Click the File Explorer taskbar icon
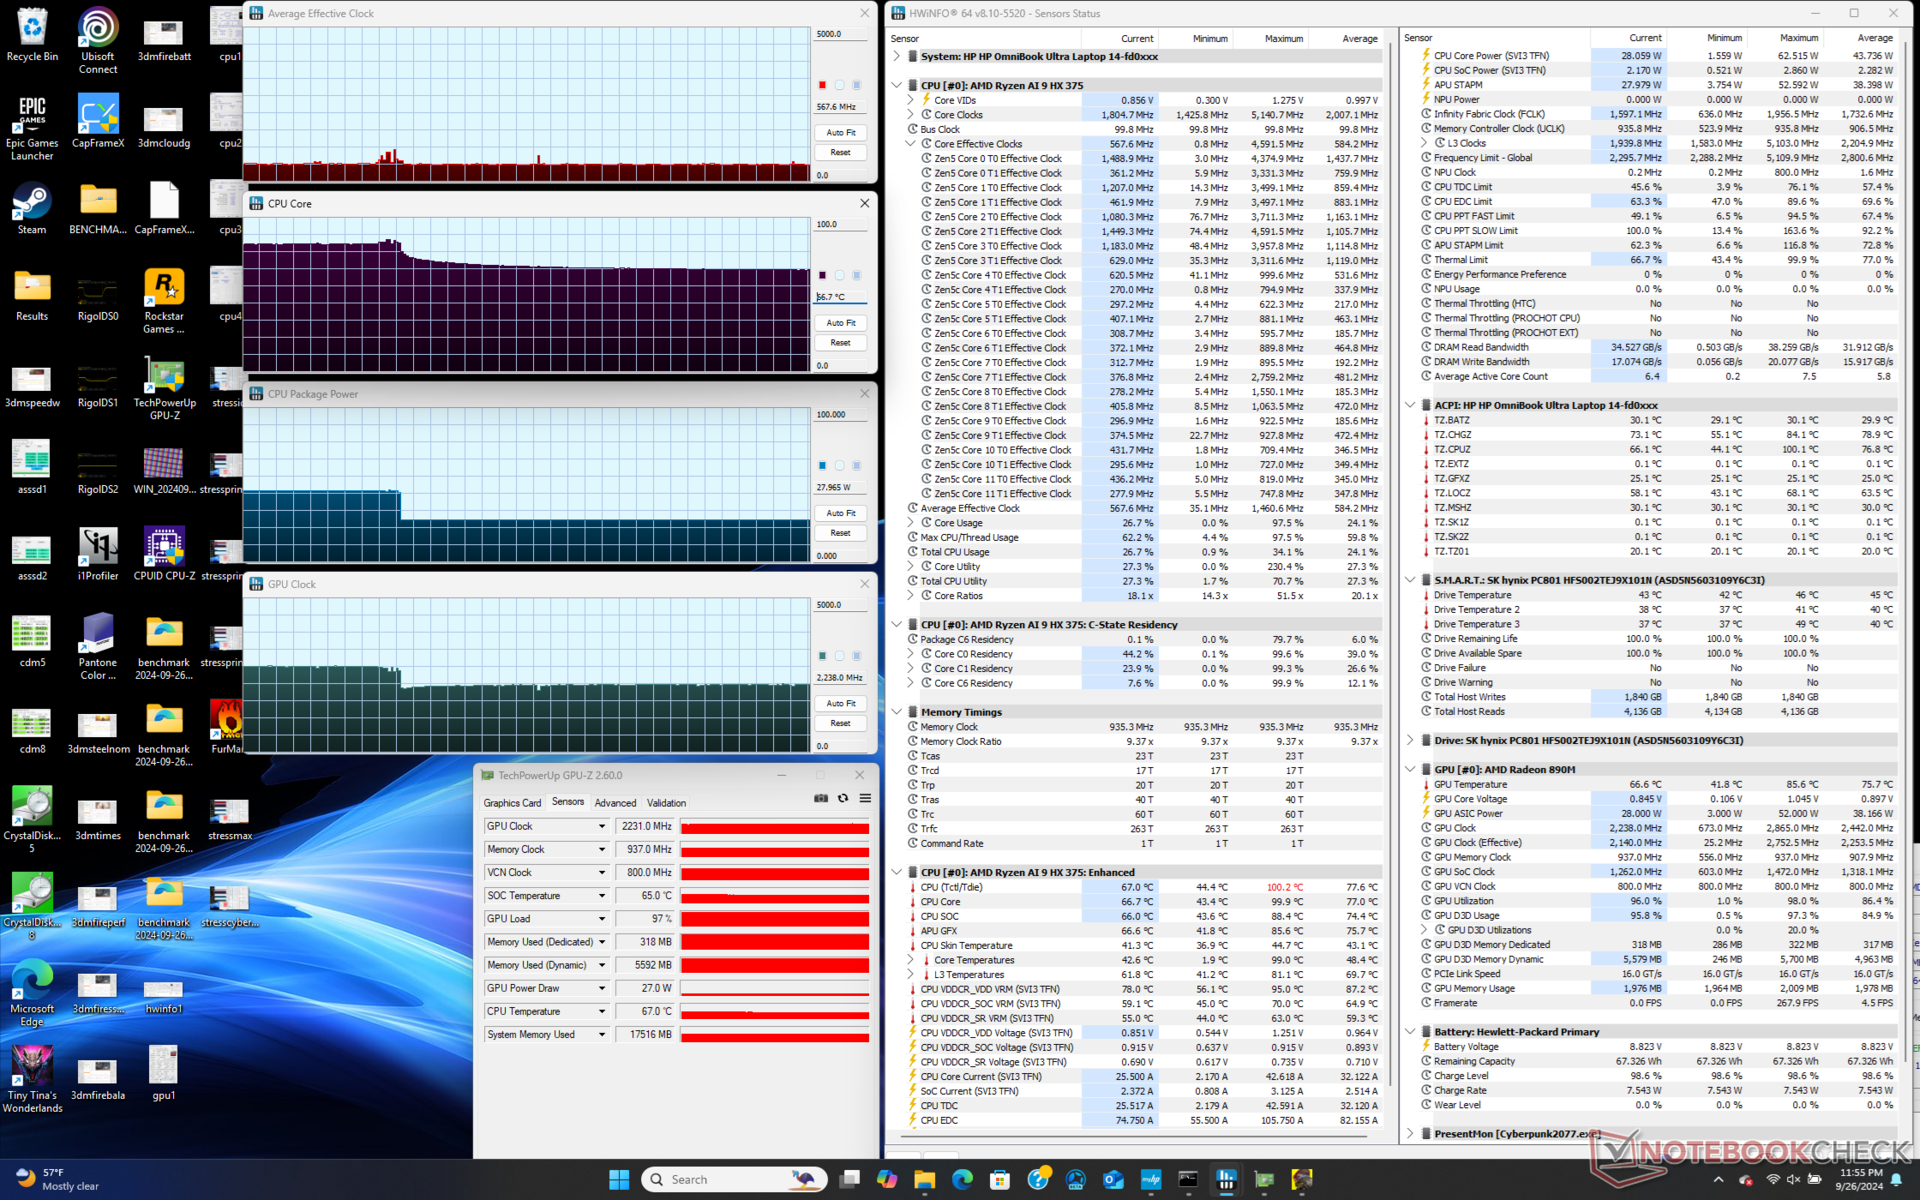This screenshot has width=1920, height=1200. [924, 1180]
